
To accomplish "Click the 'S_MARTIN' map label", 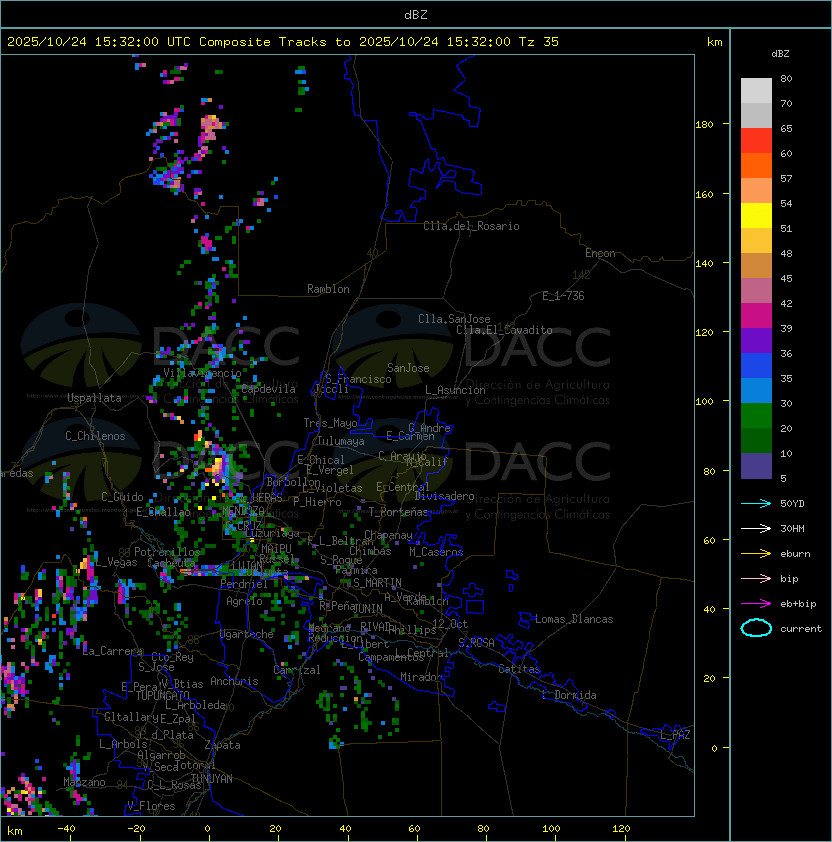I will [378, 583].
